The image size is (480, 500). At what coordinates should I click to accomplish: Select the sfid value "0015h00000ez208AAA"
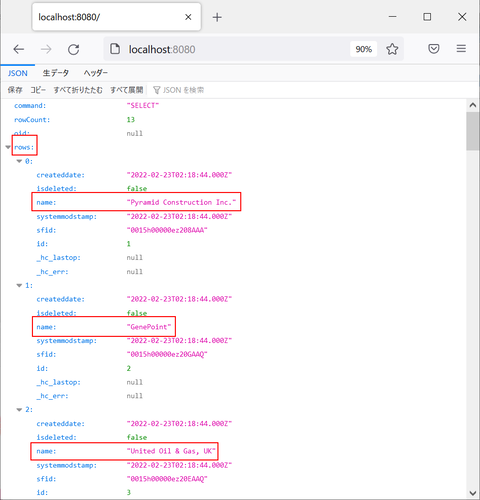coord(167,230)
